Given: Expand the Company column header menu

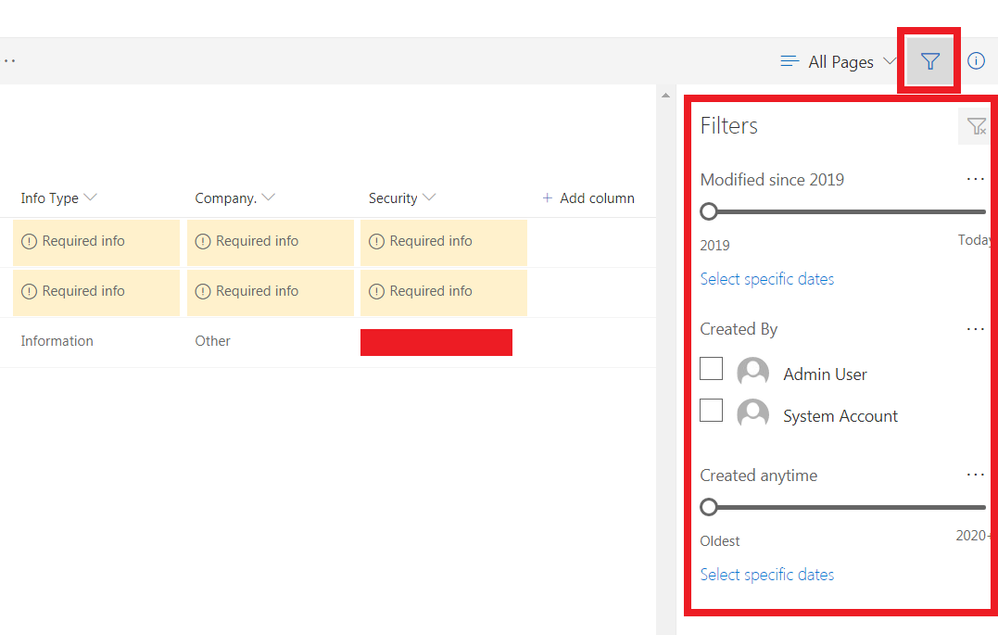Looking at the screenshot, I should pos(234,198).
